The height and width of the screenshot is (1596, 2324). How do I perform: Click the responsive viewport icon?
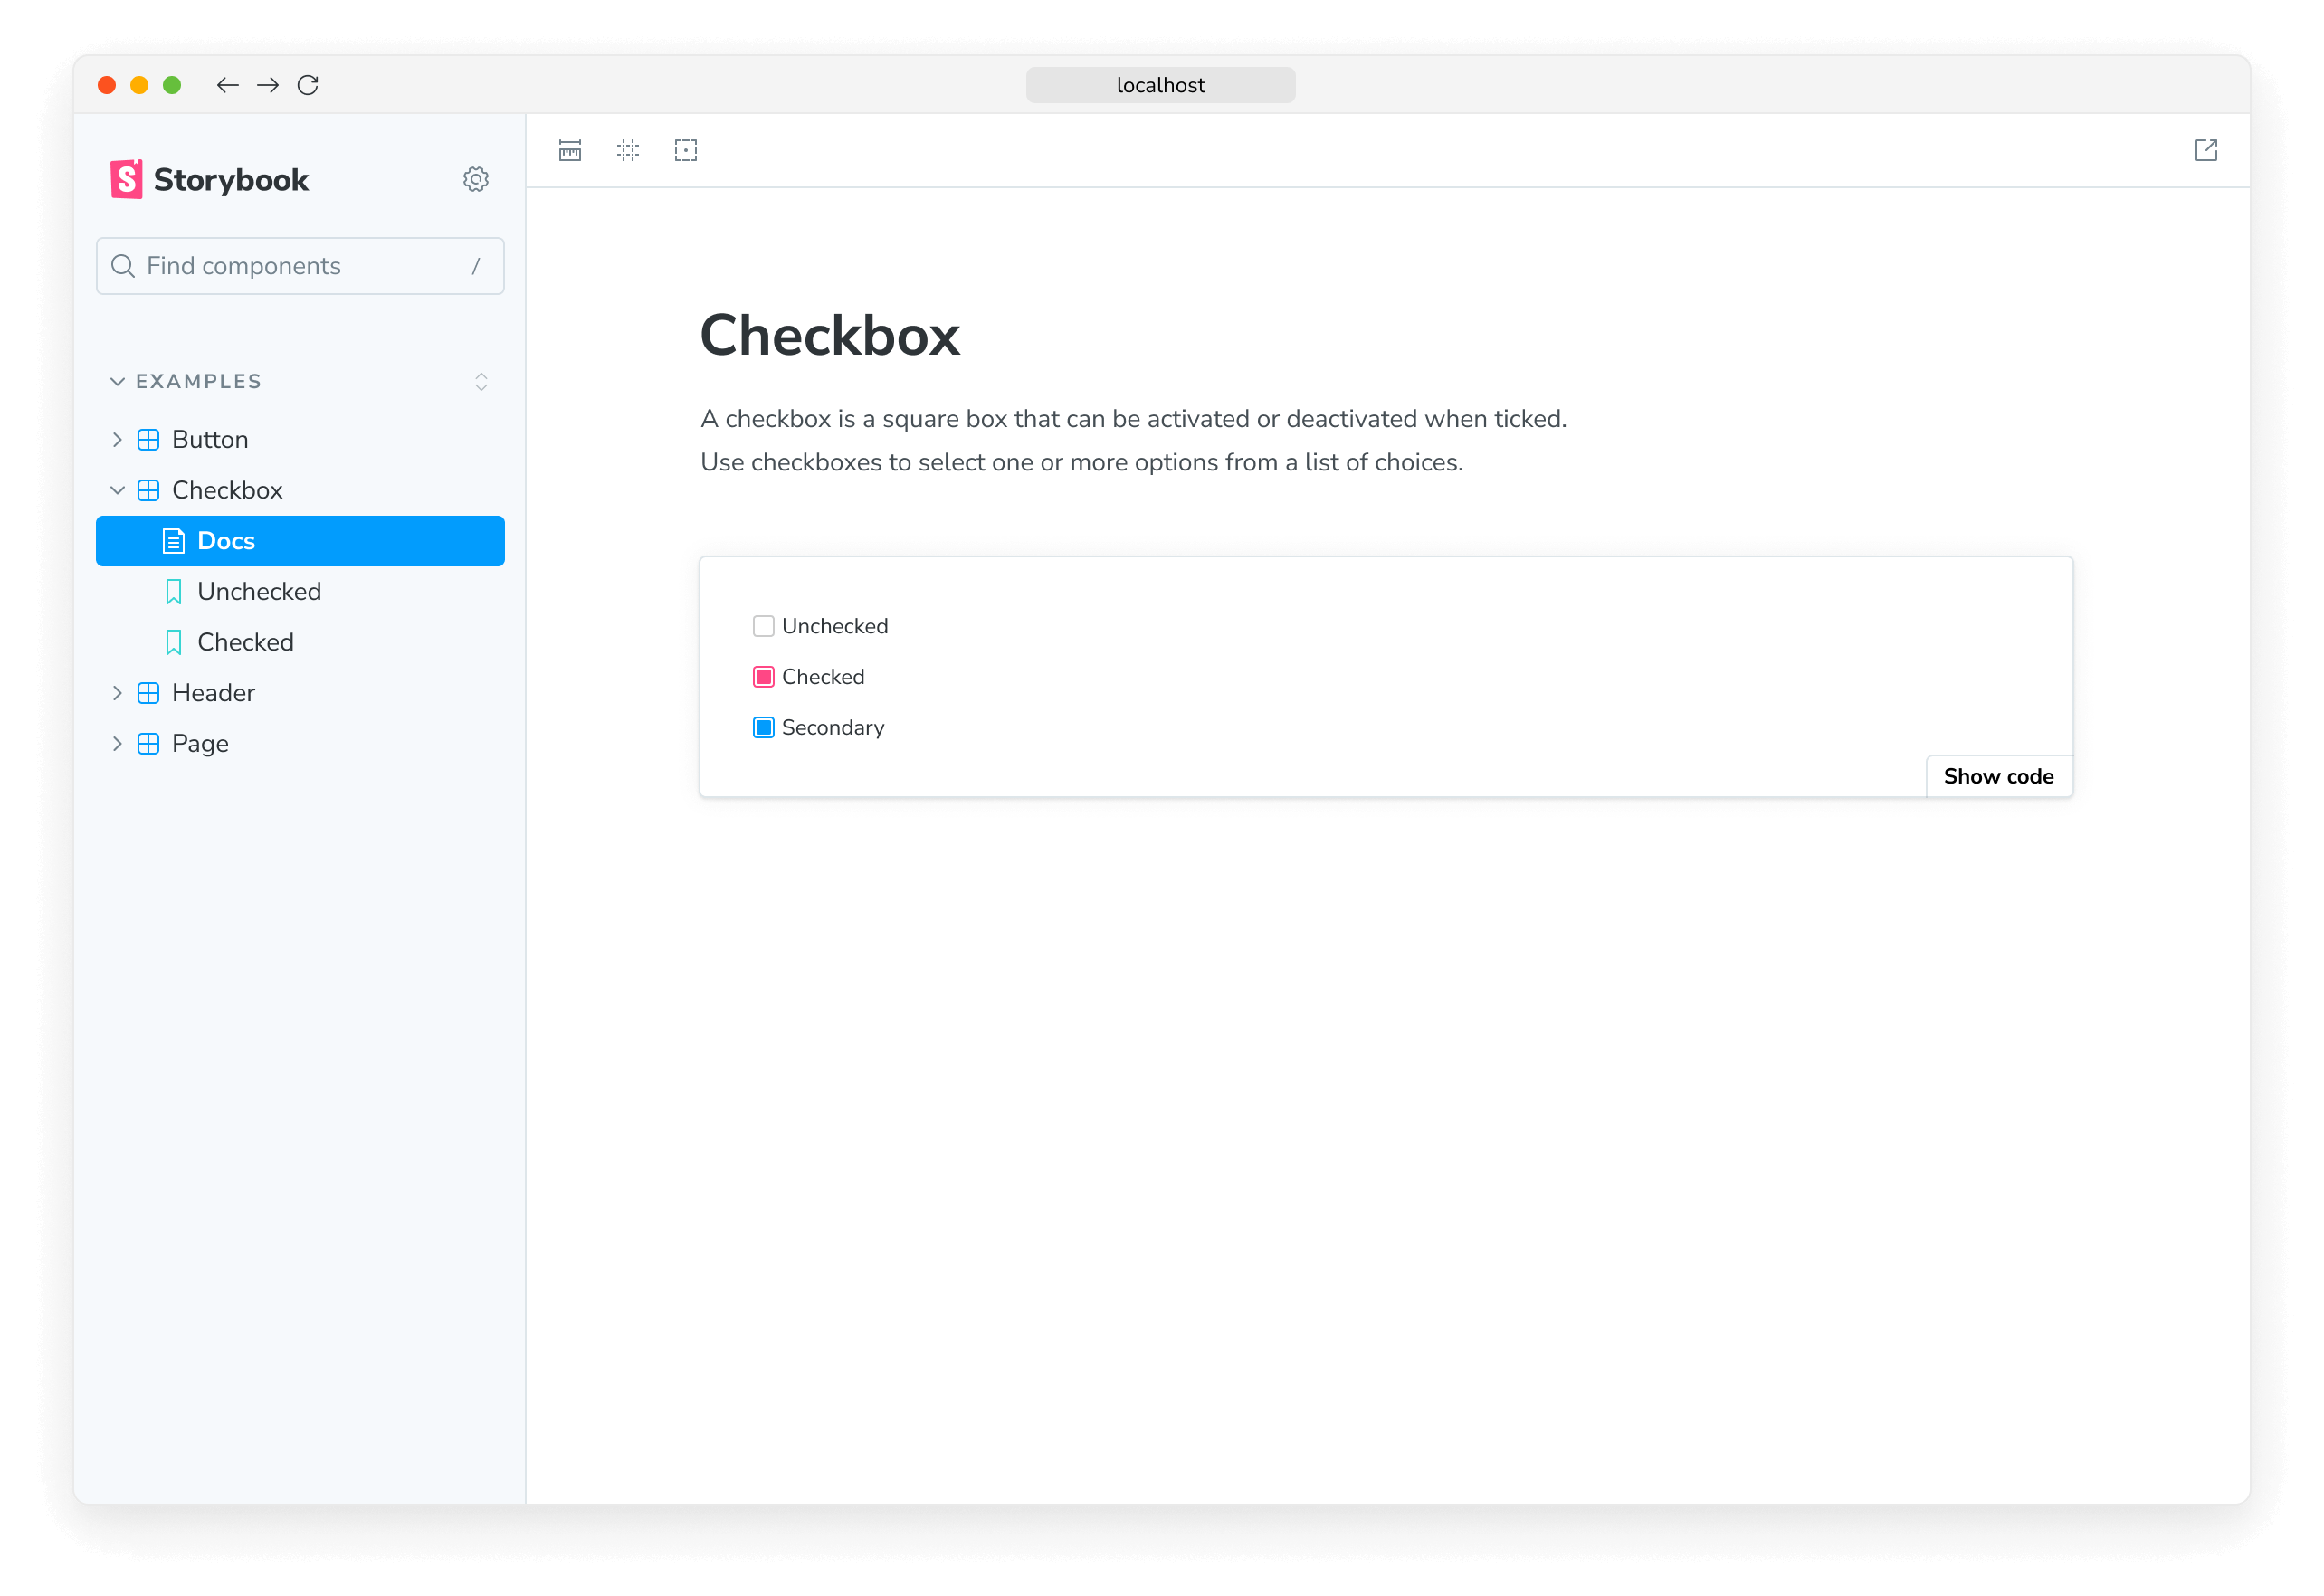click(x=570, y=150)
